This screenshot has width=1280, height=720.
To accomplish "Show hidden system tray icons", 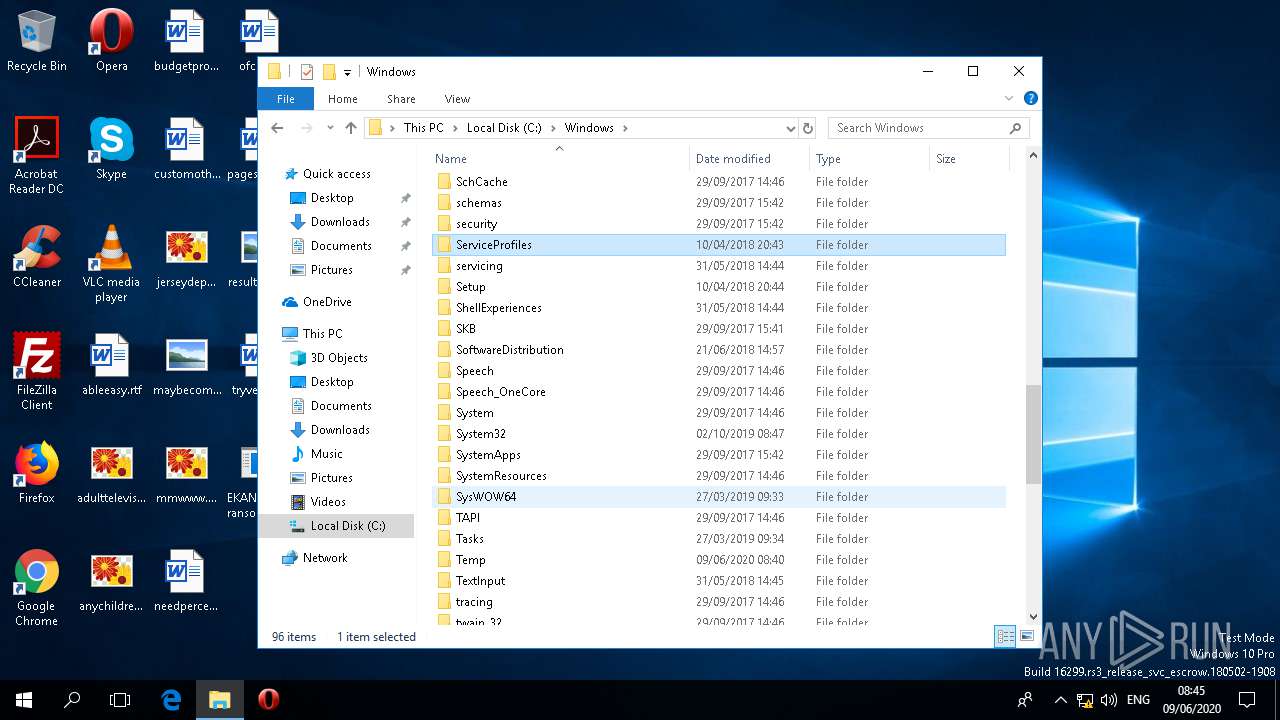I will tap(1061, 700).
